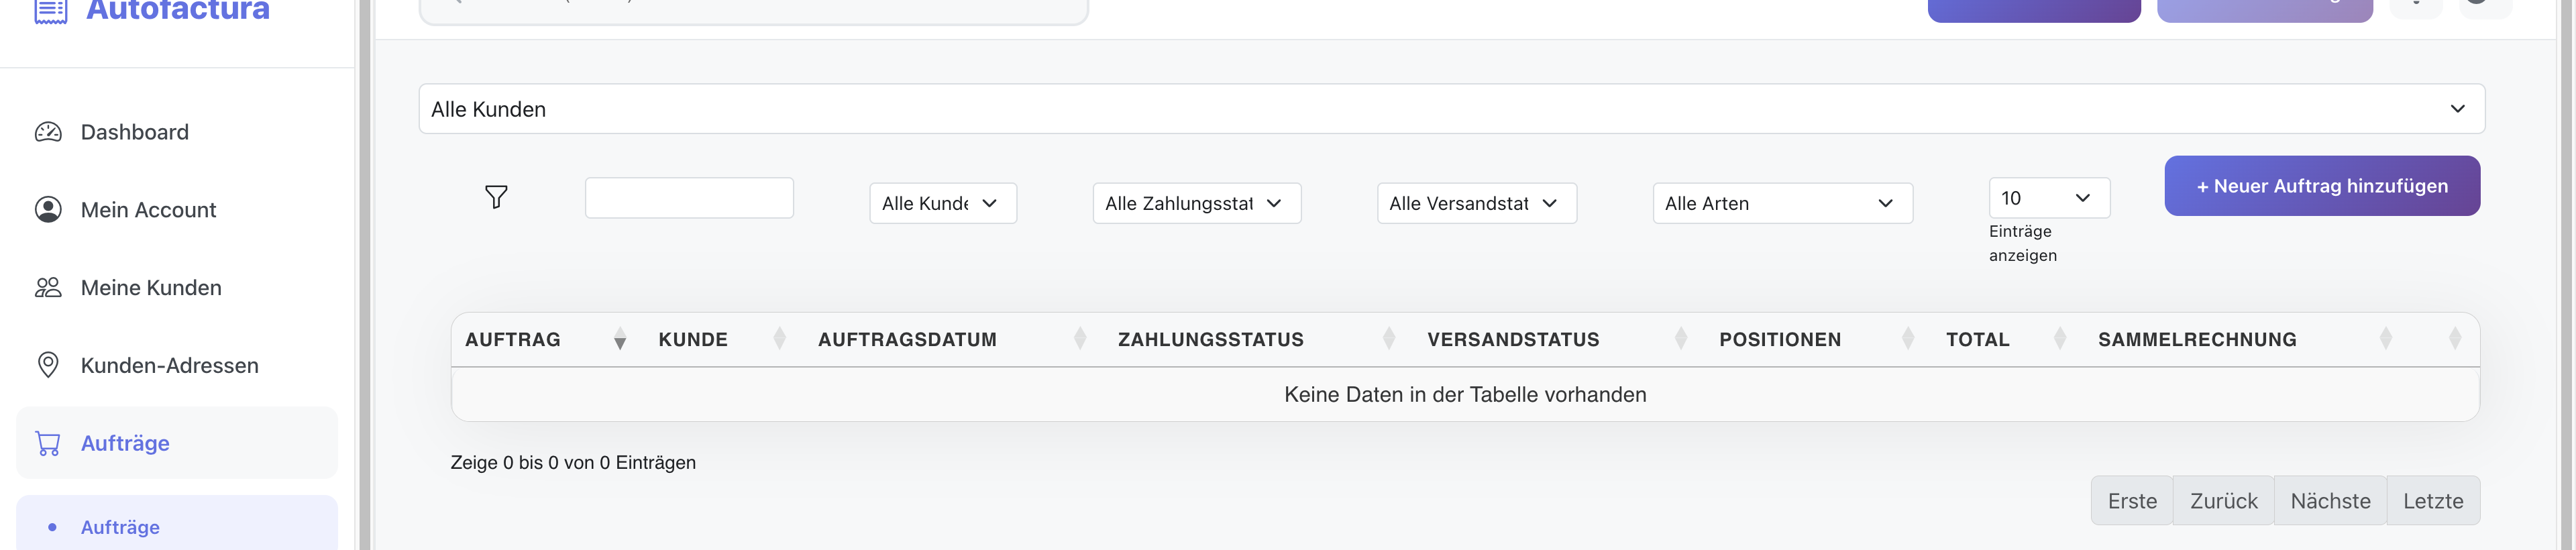This screenshot has height=550, width=2576.
Task: Click the Letzte pagination button
Action: point(2433,500)
